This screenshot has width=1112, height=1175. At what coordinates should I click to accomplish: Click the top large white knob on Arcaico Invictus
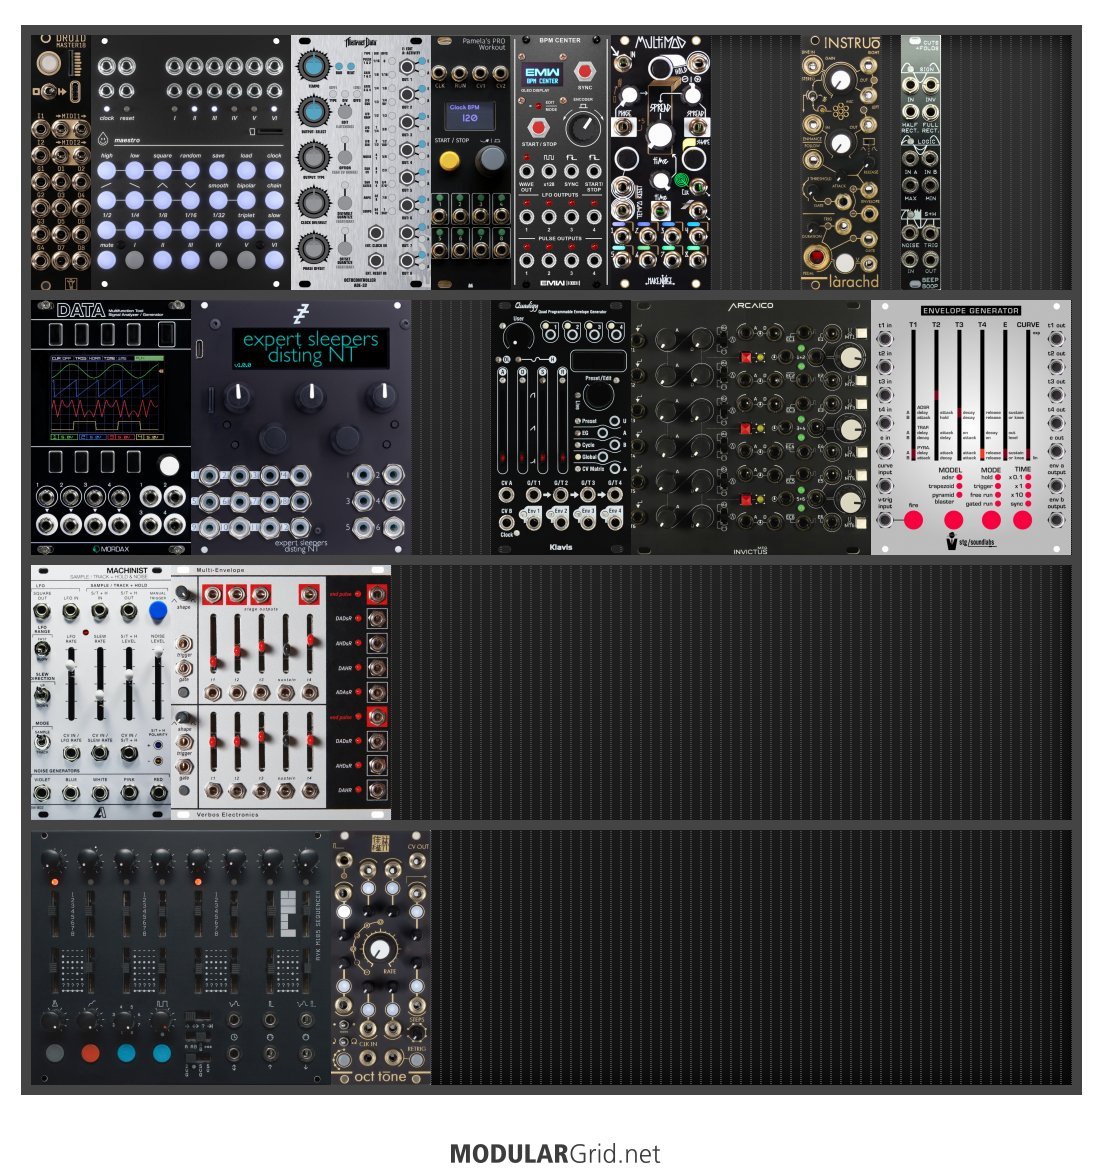(850, 357)
